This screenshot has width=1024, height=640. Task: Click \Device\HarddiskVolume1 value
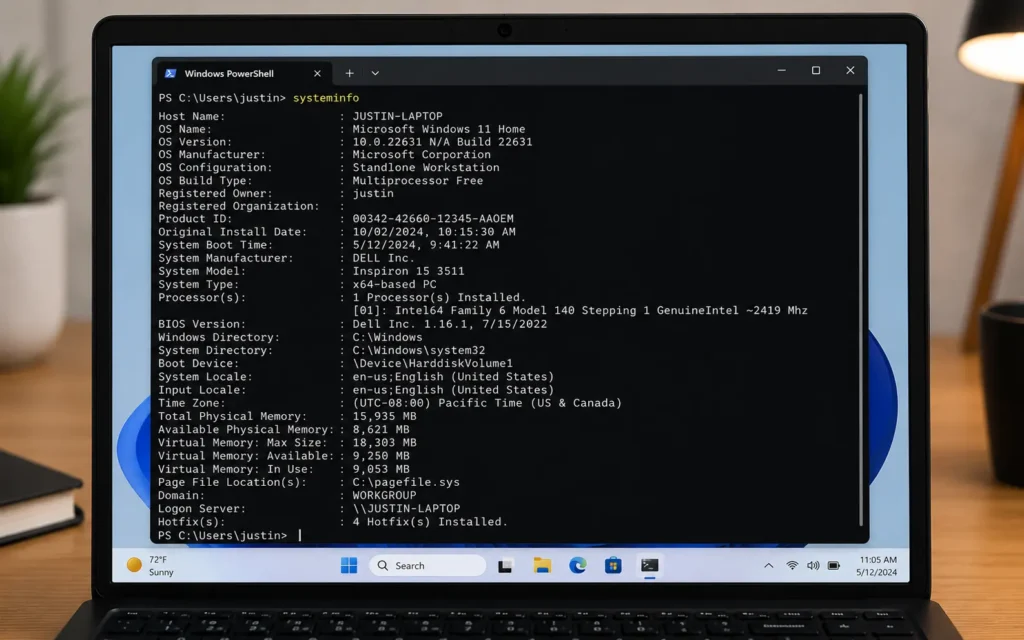433,364
